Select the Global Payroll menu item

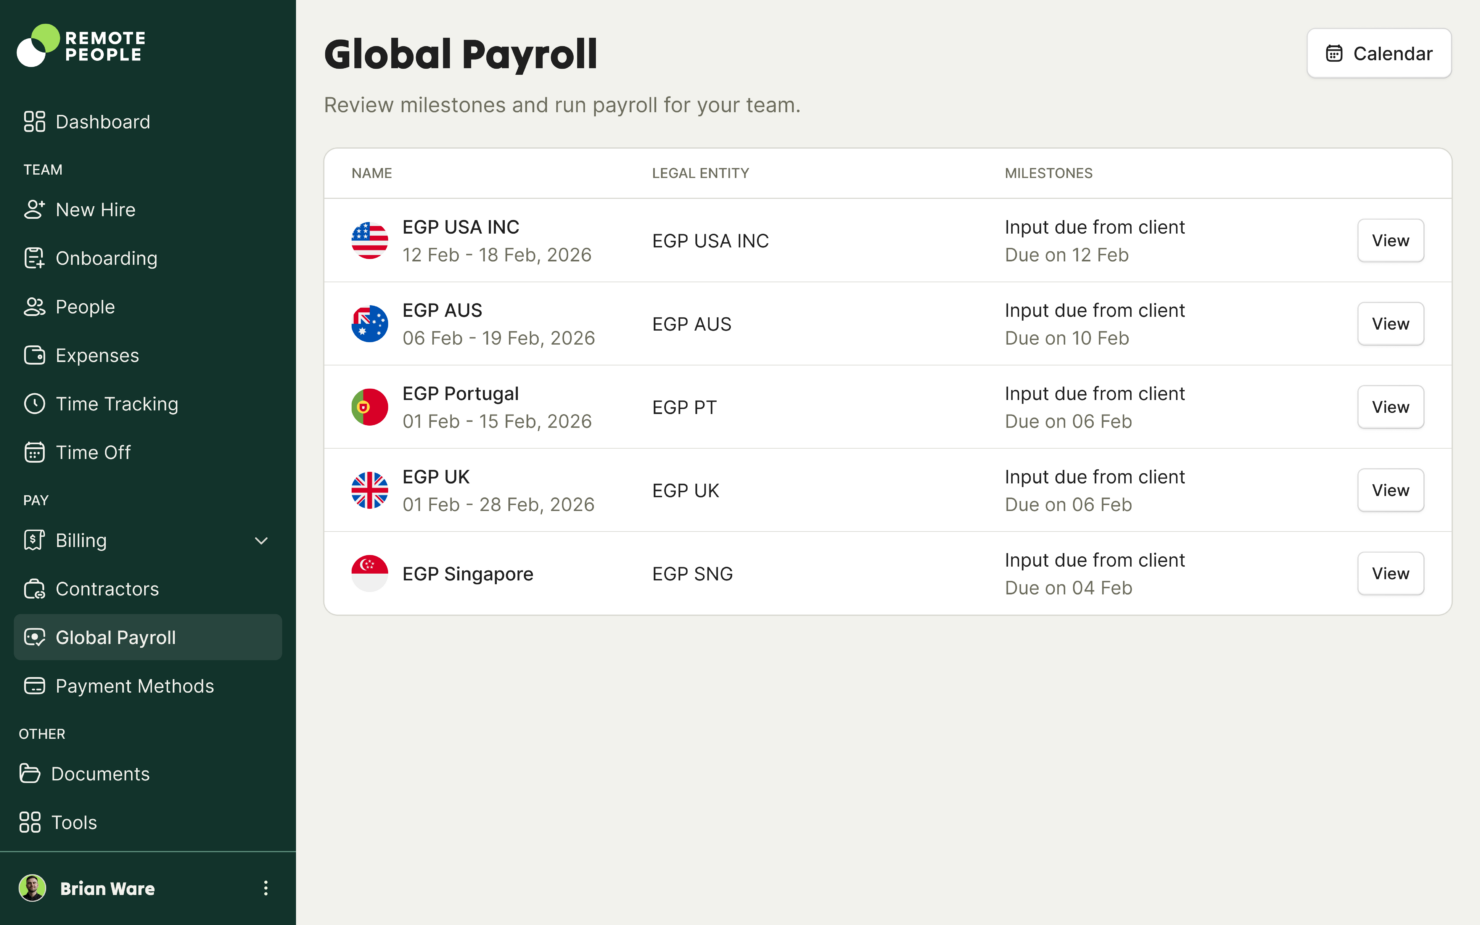click(115, 637)
